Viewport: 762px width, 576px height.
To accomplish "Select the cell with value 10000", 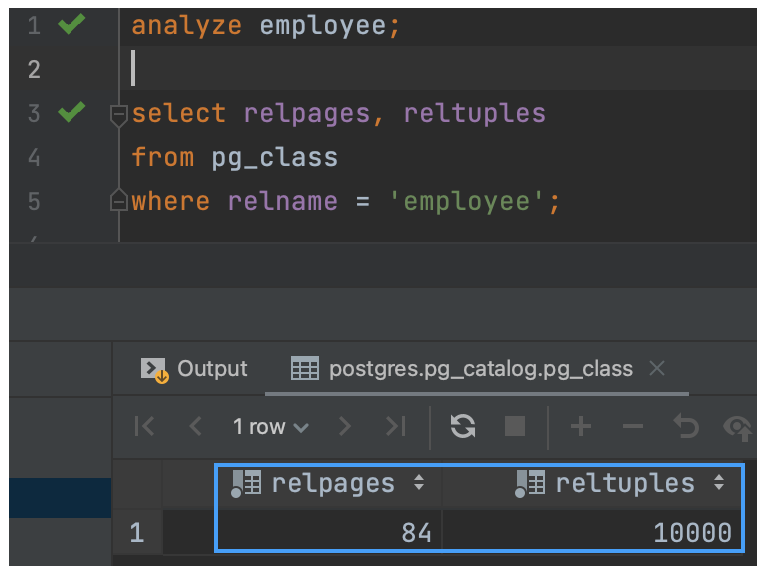I will pyautogui.click(x=591, y=532).
